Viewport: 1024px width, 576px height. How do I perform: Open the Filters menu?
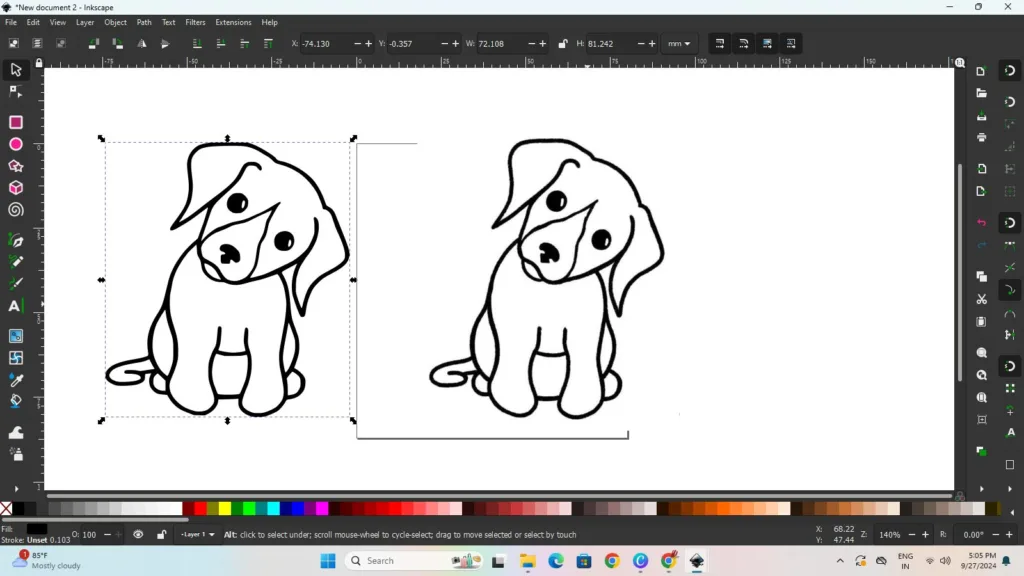tap(195, 22)
